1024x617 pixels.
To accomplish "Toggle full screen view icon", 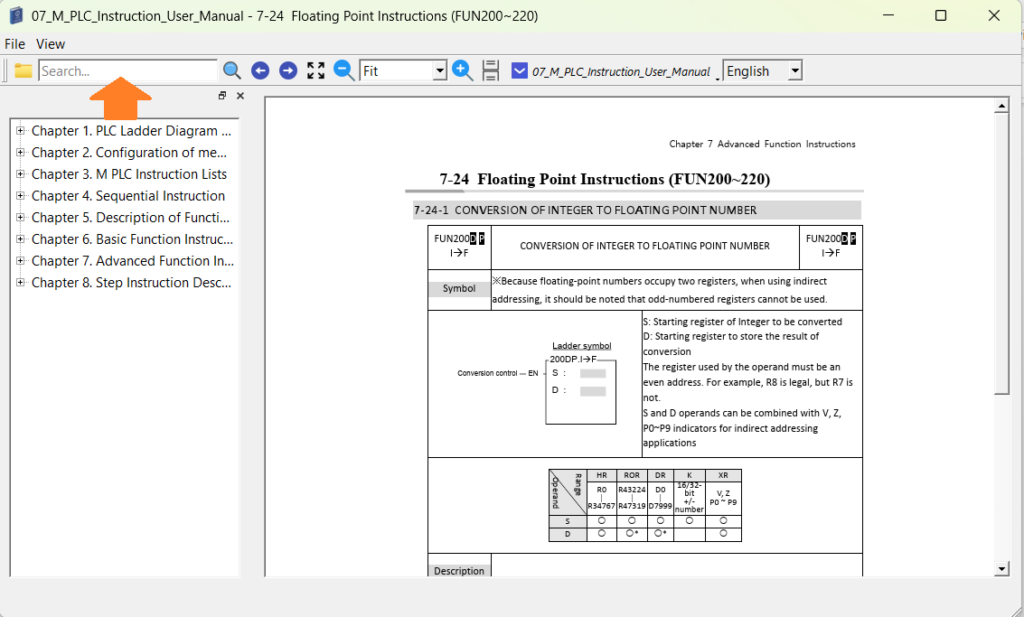I will pyautogui.click(x=316, y=71).
